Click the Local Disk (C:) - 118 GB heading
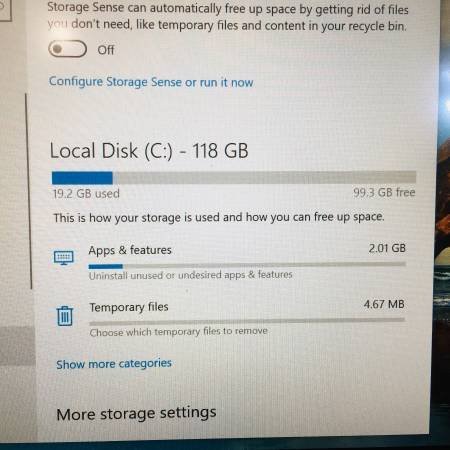This screenshot has width=450, height=450. 149,151
